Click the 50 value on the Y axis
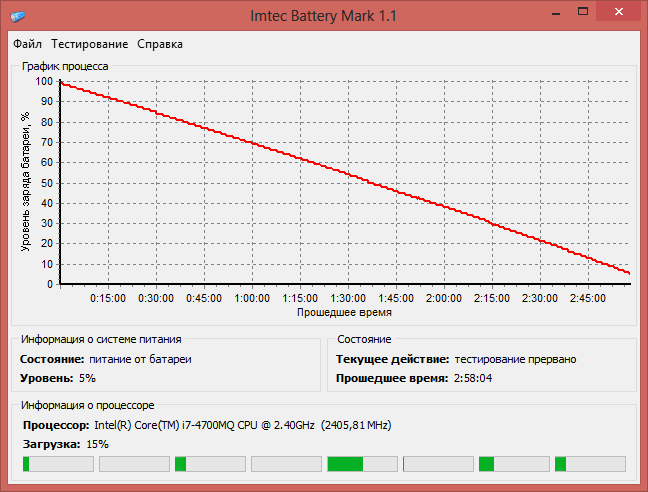Screen dimensions: 648x492 click(x=47, y=183)
